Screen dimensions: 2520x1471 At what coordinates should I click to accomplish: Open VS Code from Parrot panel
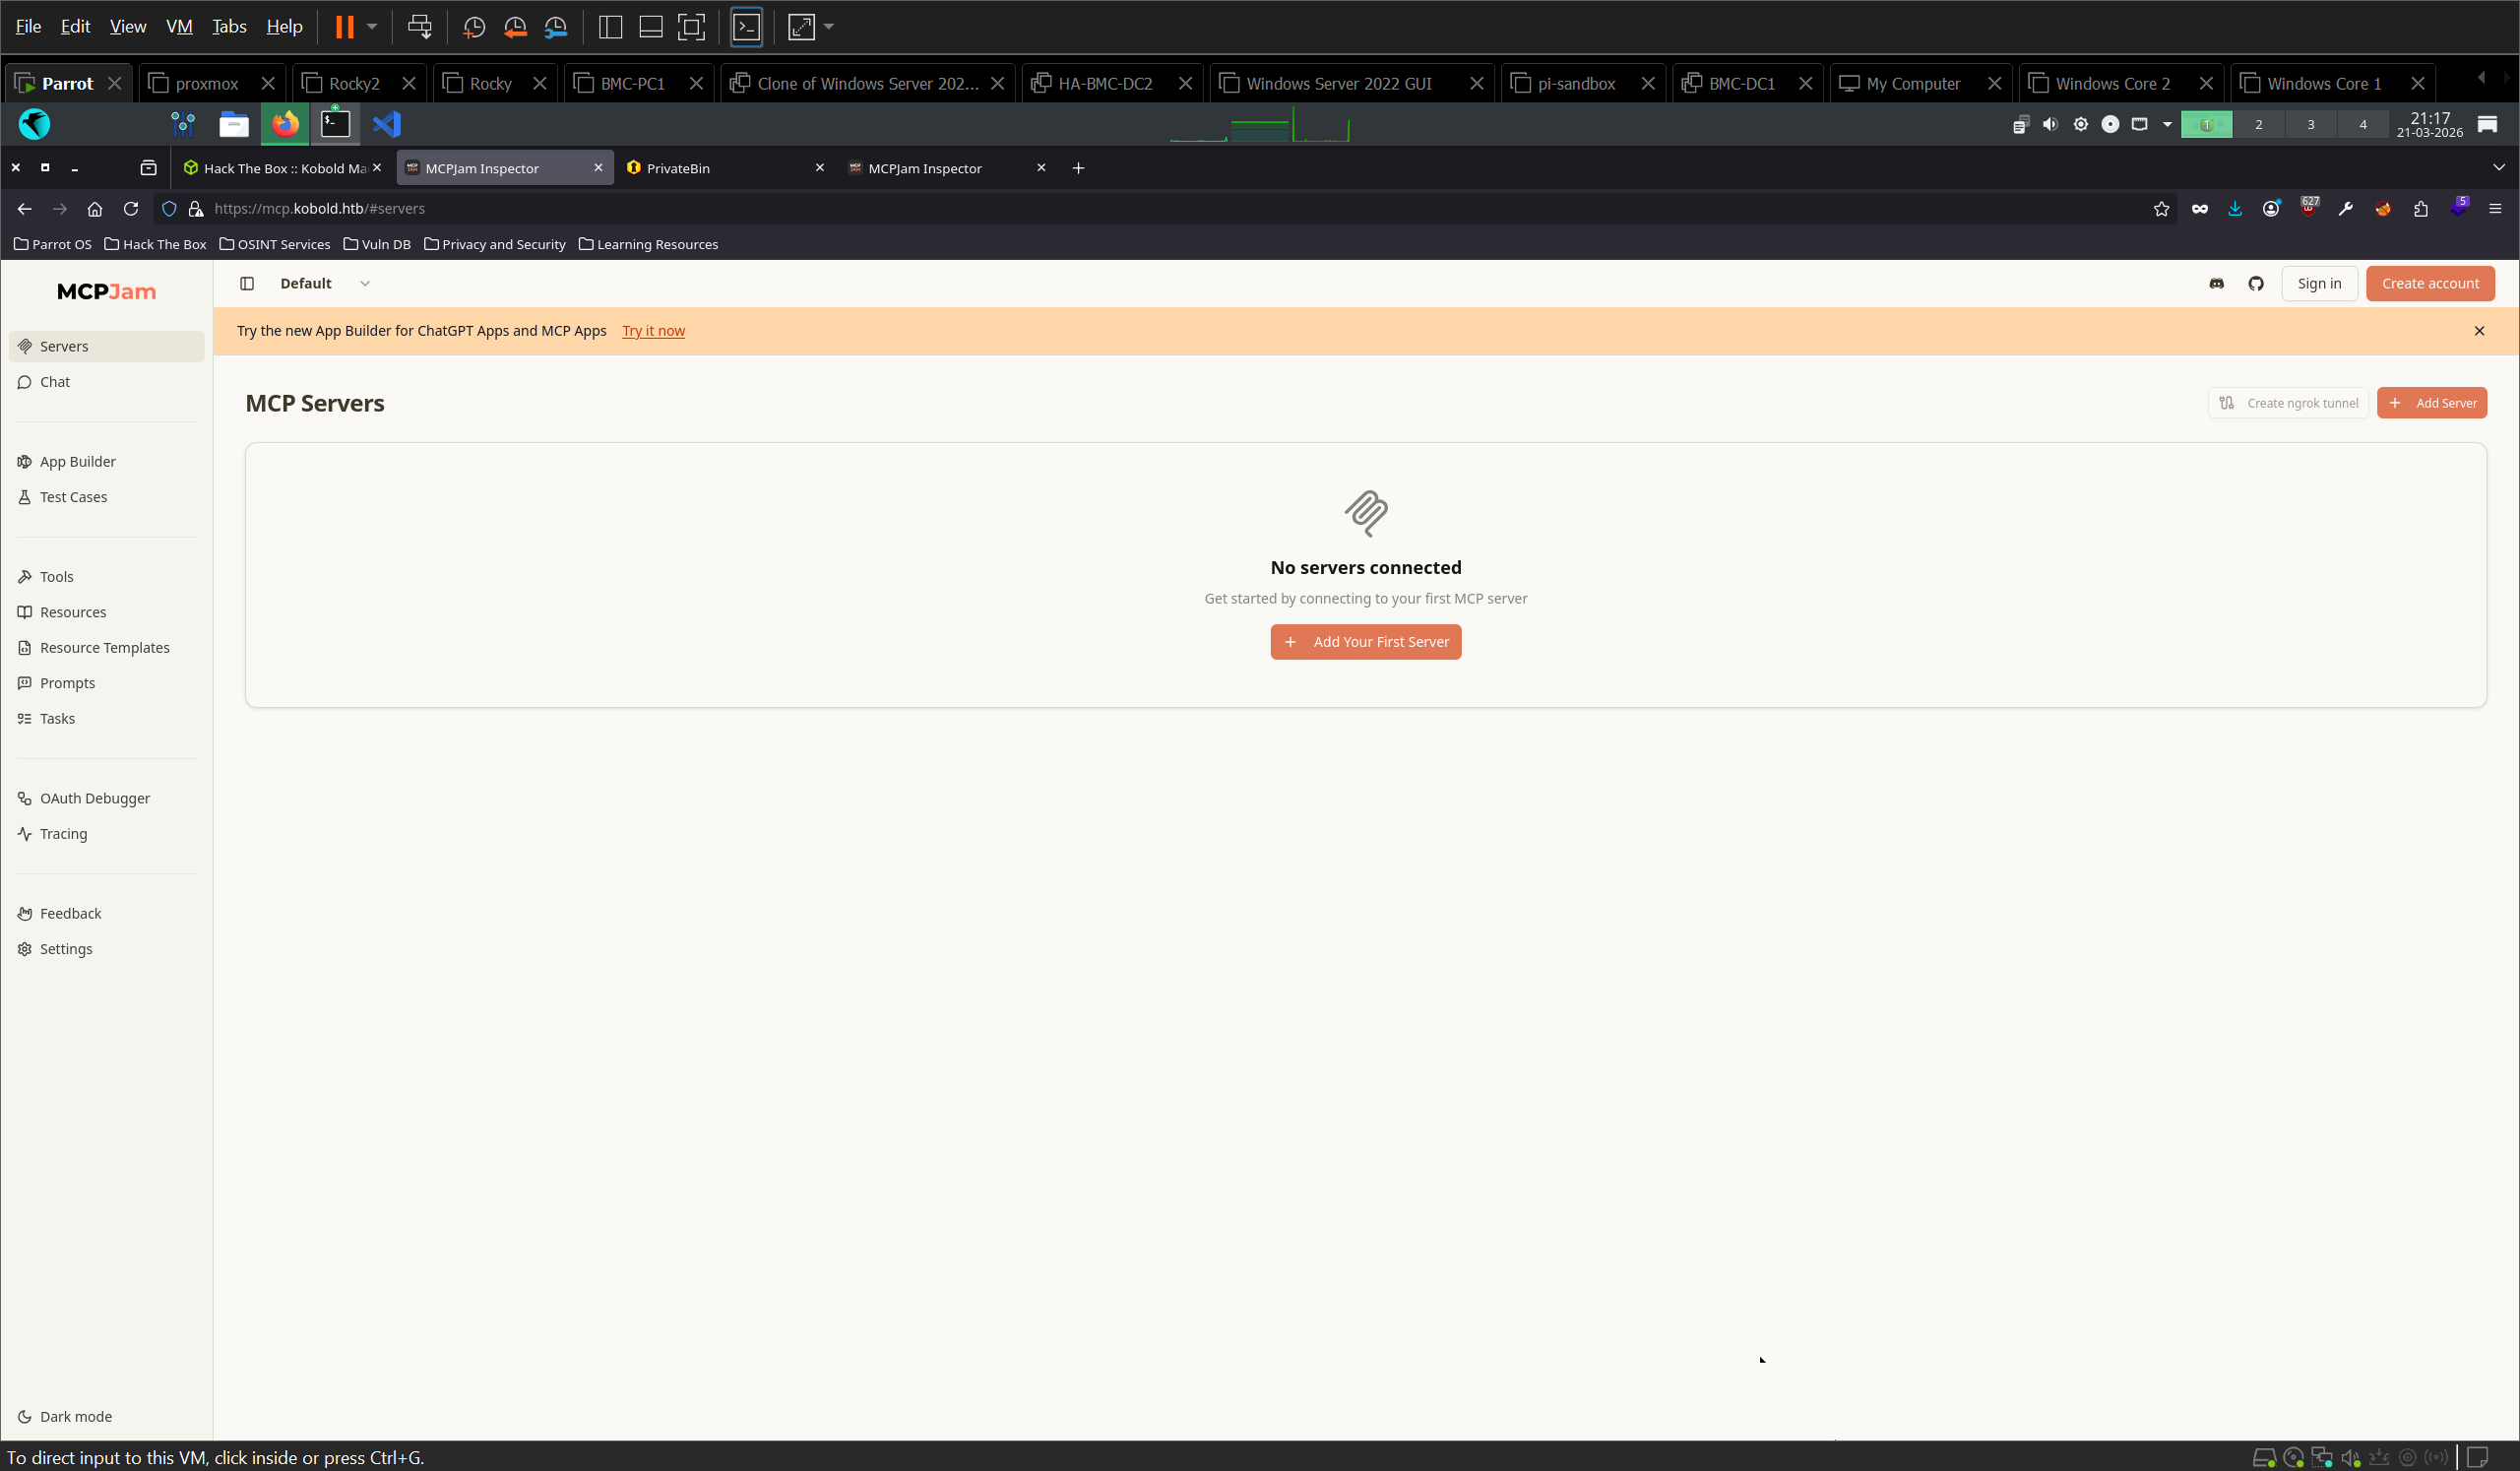386,124
